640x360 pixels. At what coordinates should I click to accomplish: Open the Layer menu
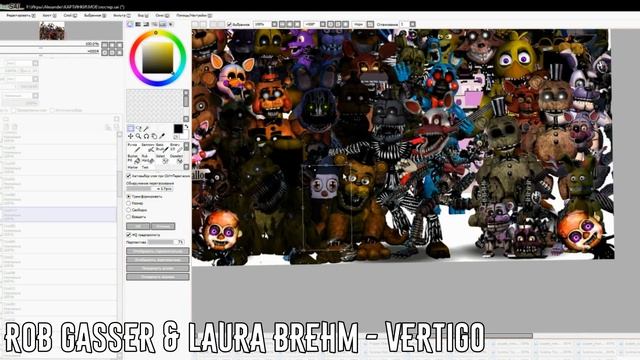click(x=70, y=16)
